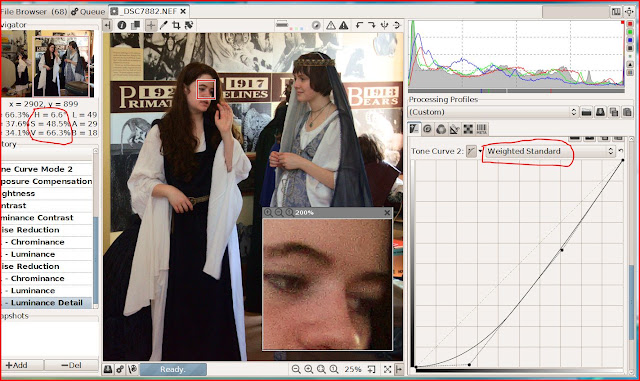This screenshot has width=640, height=381.
Task: Open Tone Curve 2 type arrow
Action: pos(480,151)
